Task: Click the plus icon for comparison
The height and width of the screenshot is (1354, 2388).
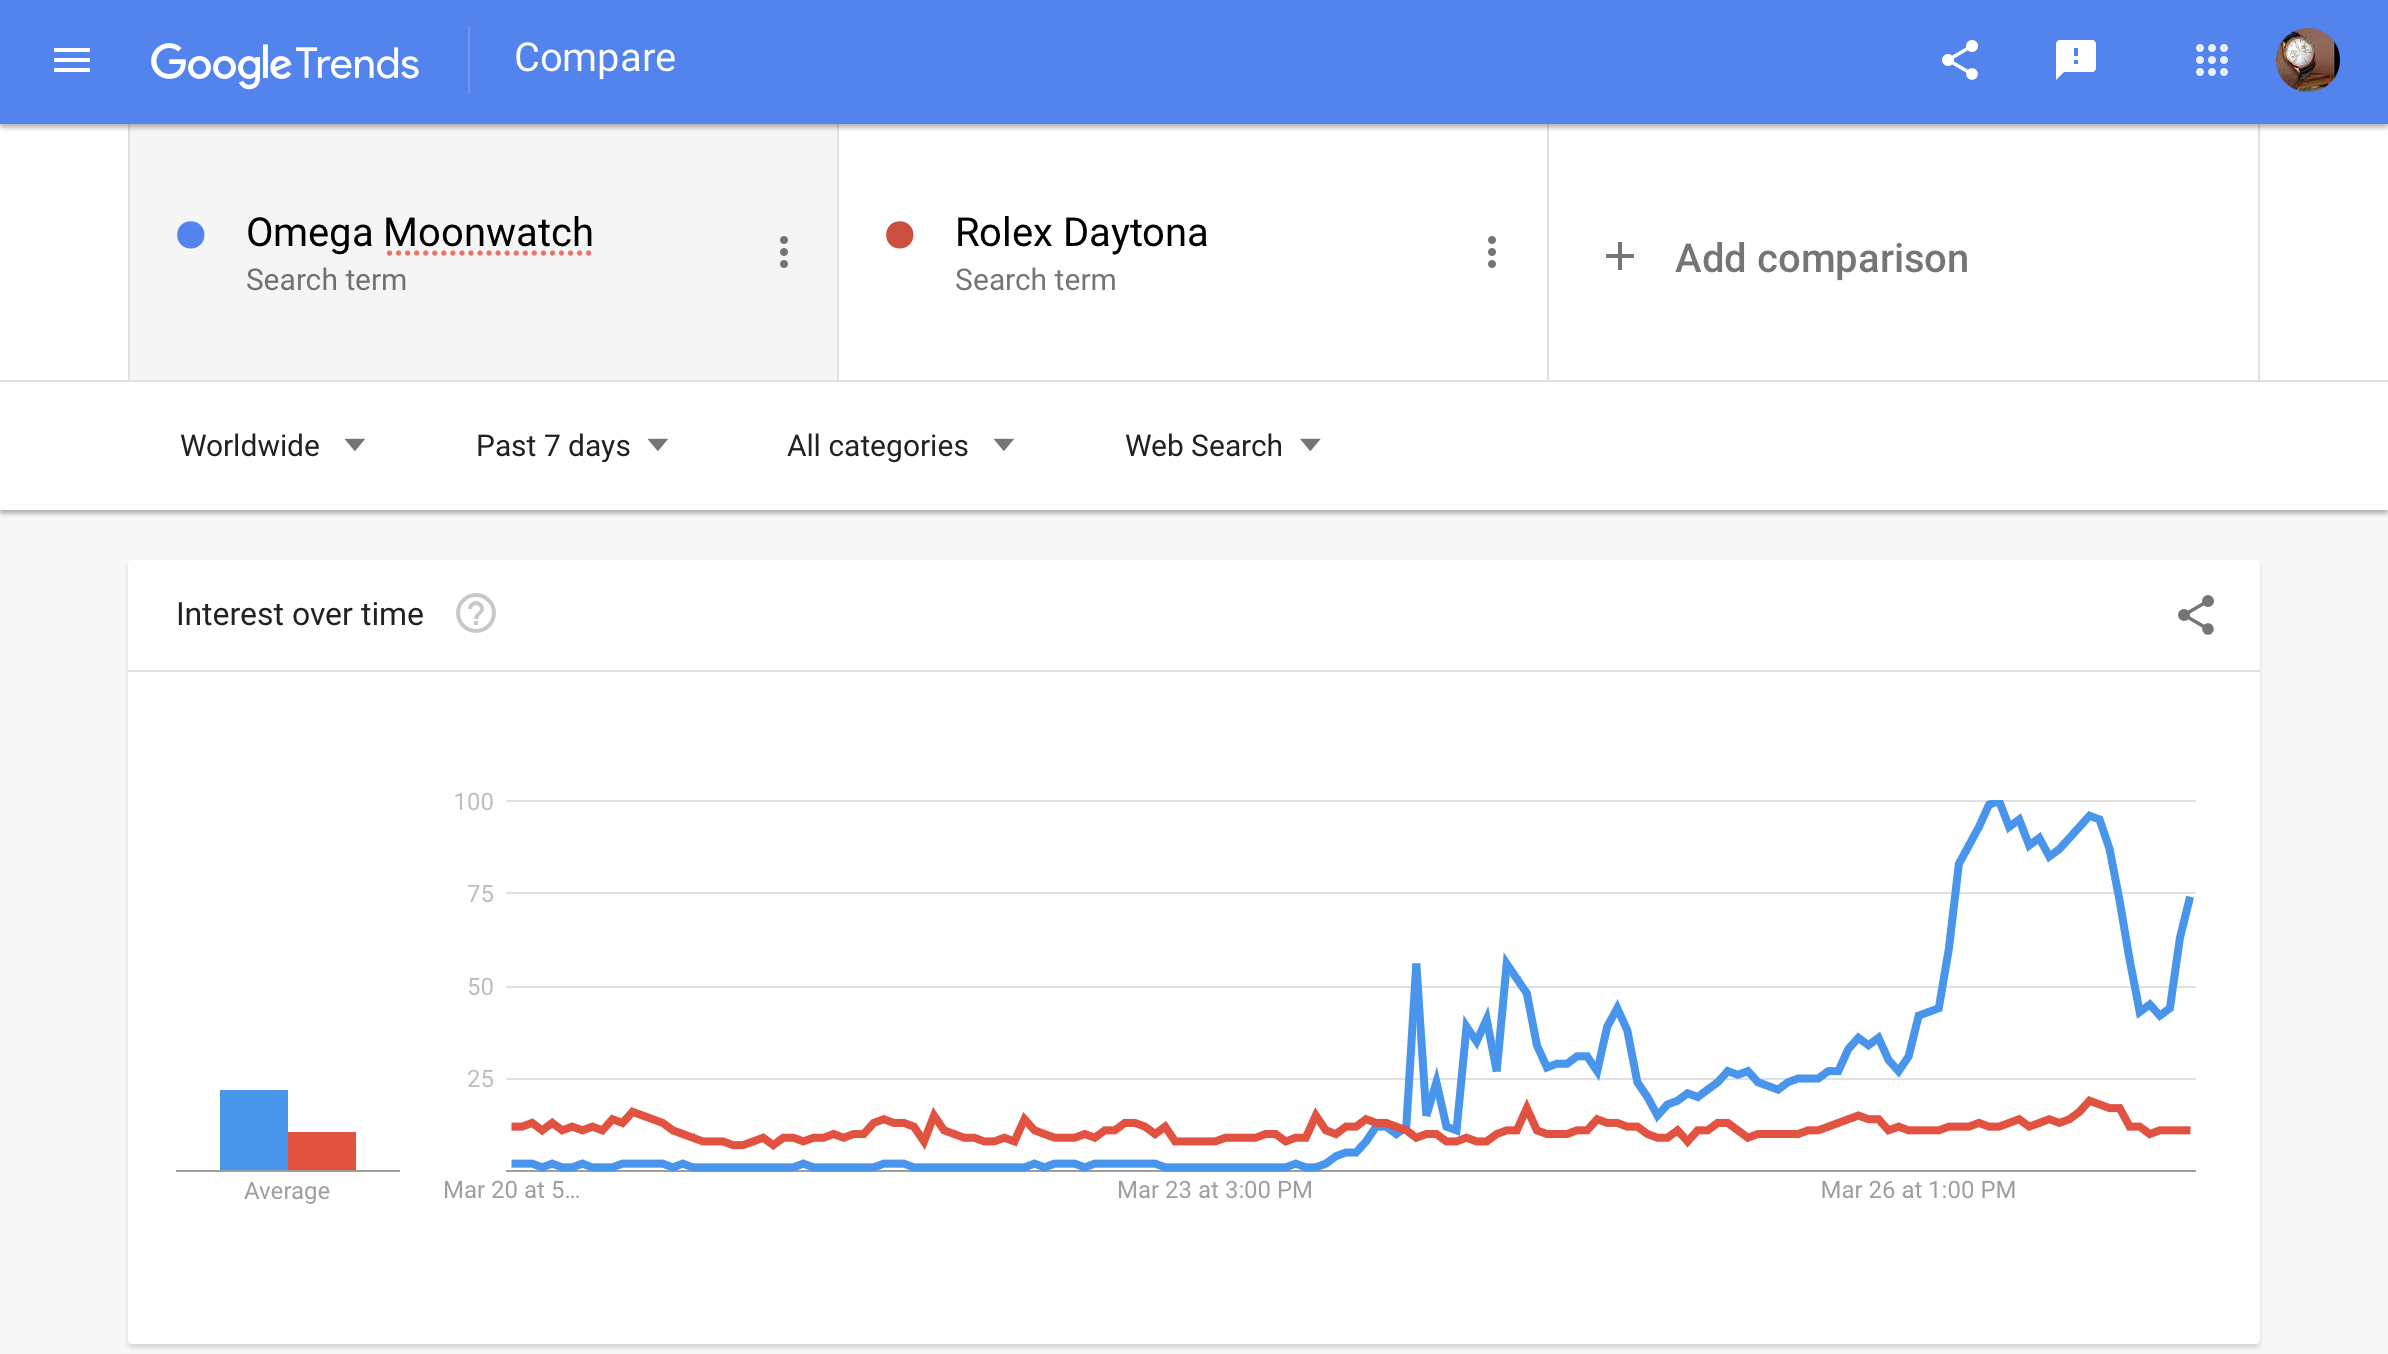Action: [1620, 257]
